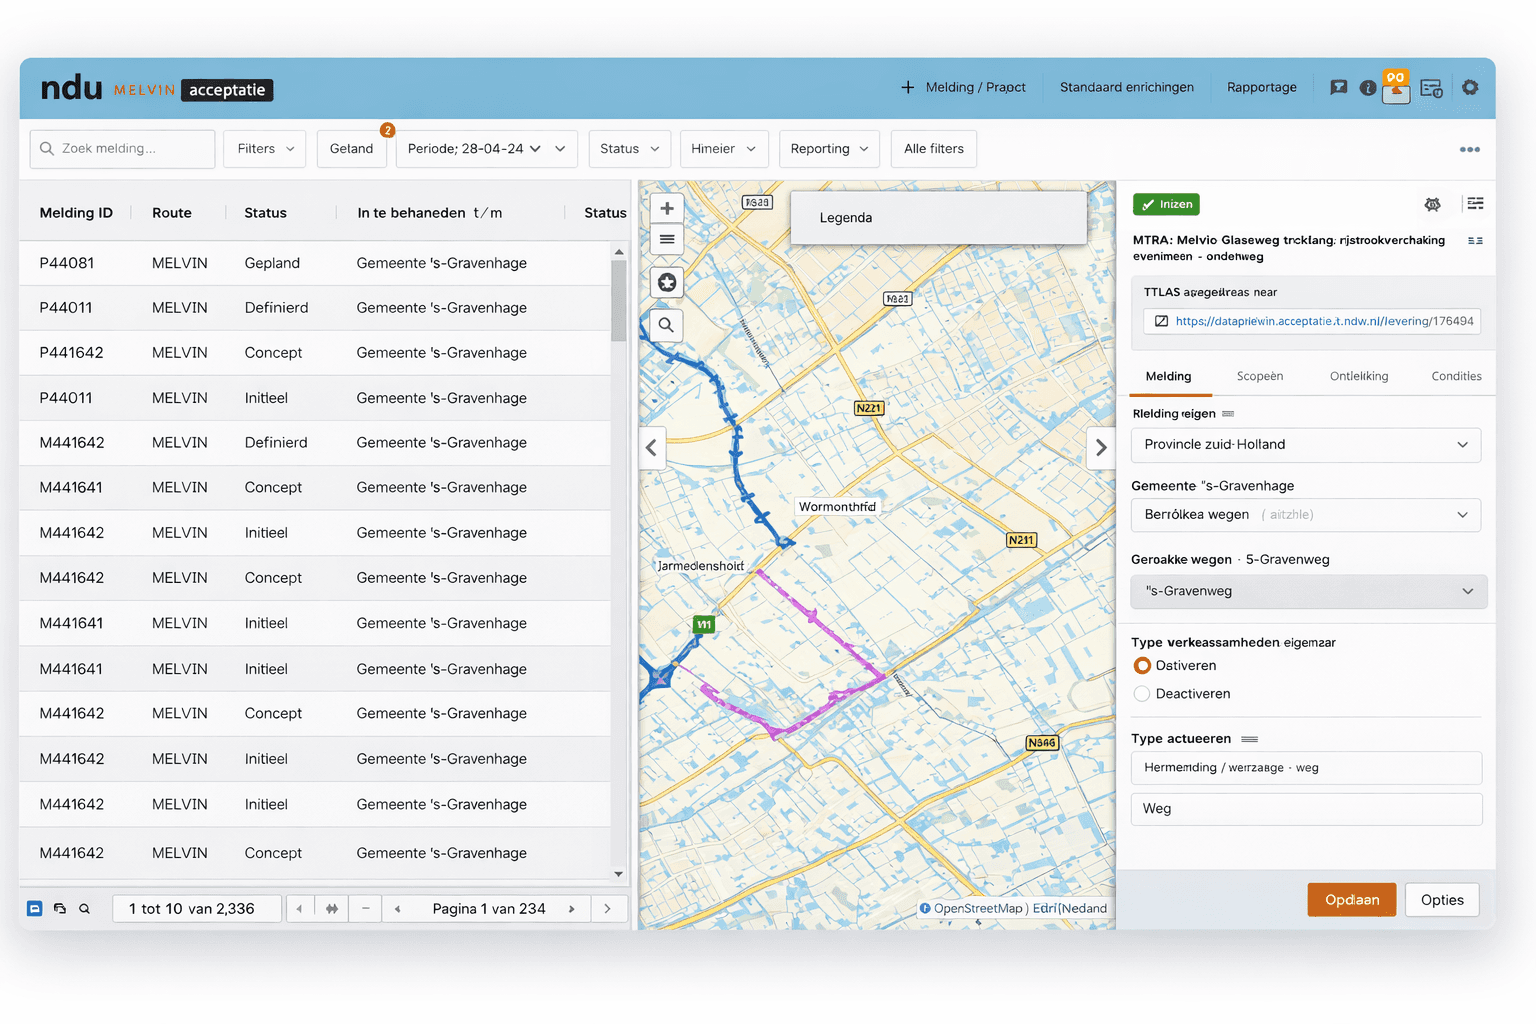The image size is (1536, 1024).
Task: Open the chat message icon in header
Action: [x=1338, y=88]
